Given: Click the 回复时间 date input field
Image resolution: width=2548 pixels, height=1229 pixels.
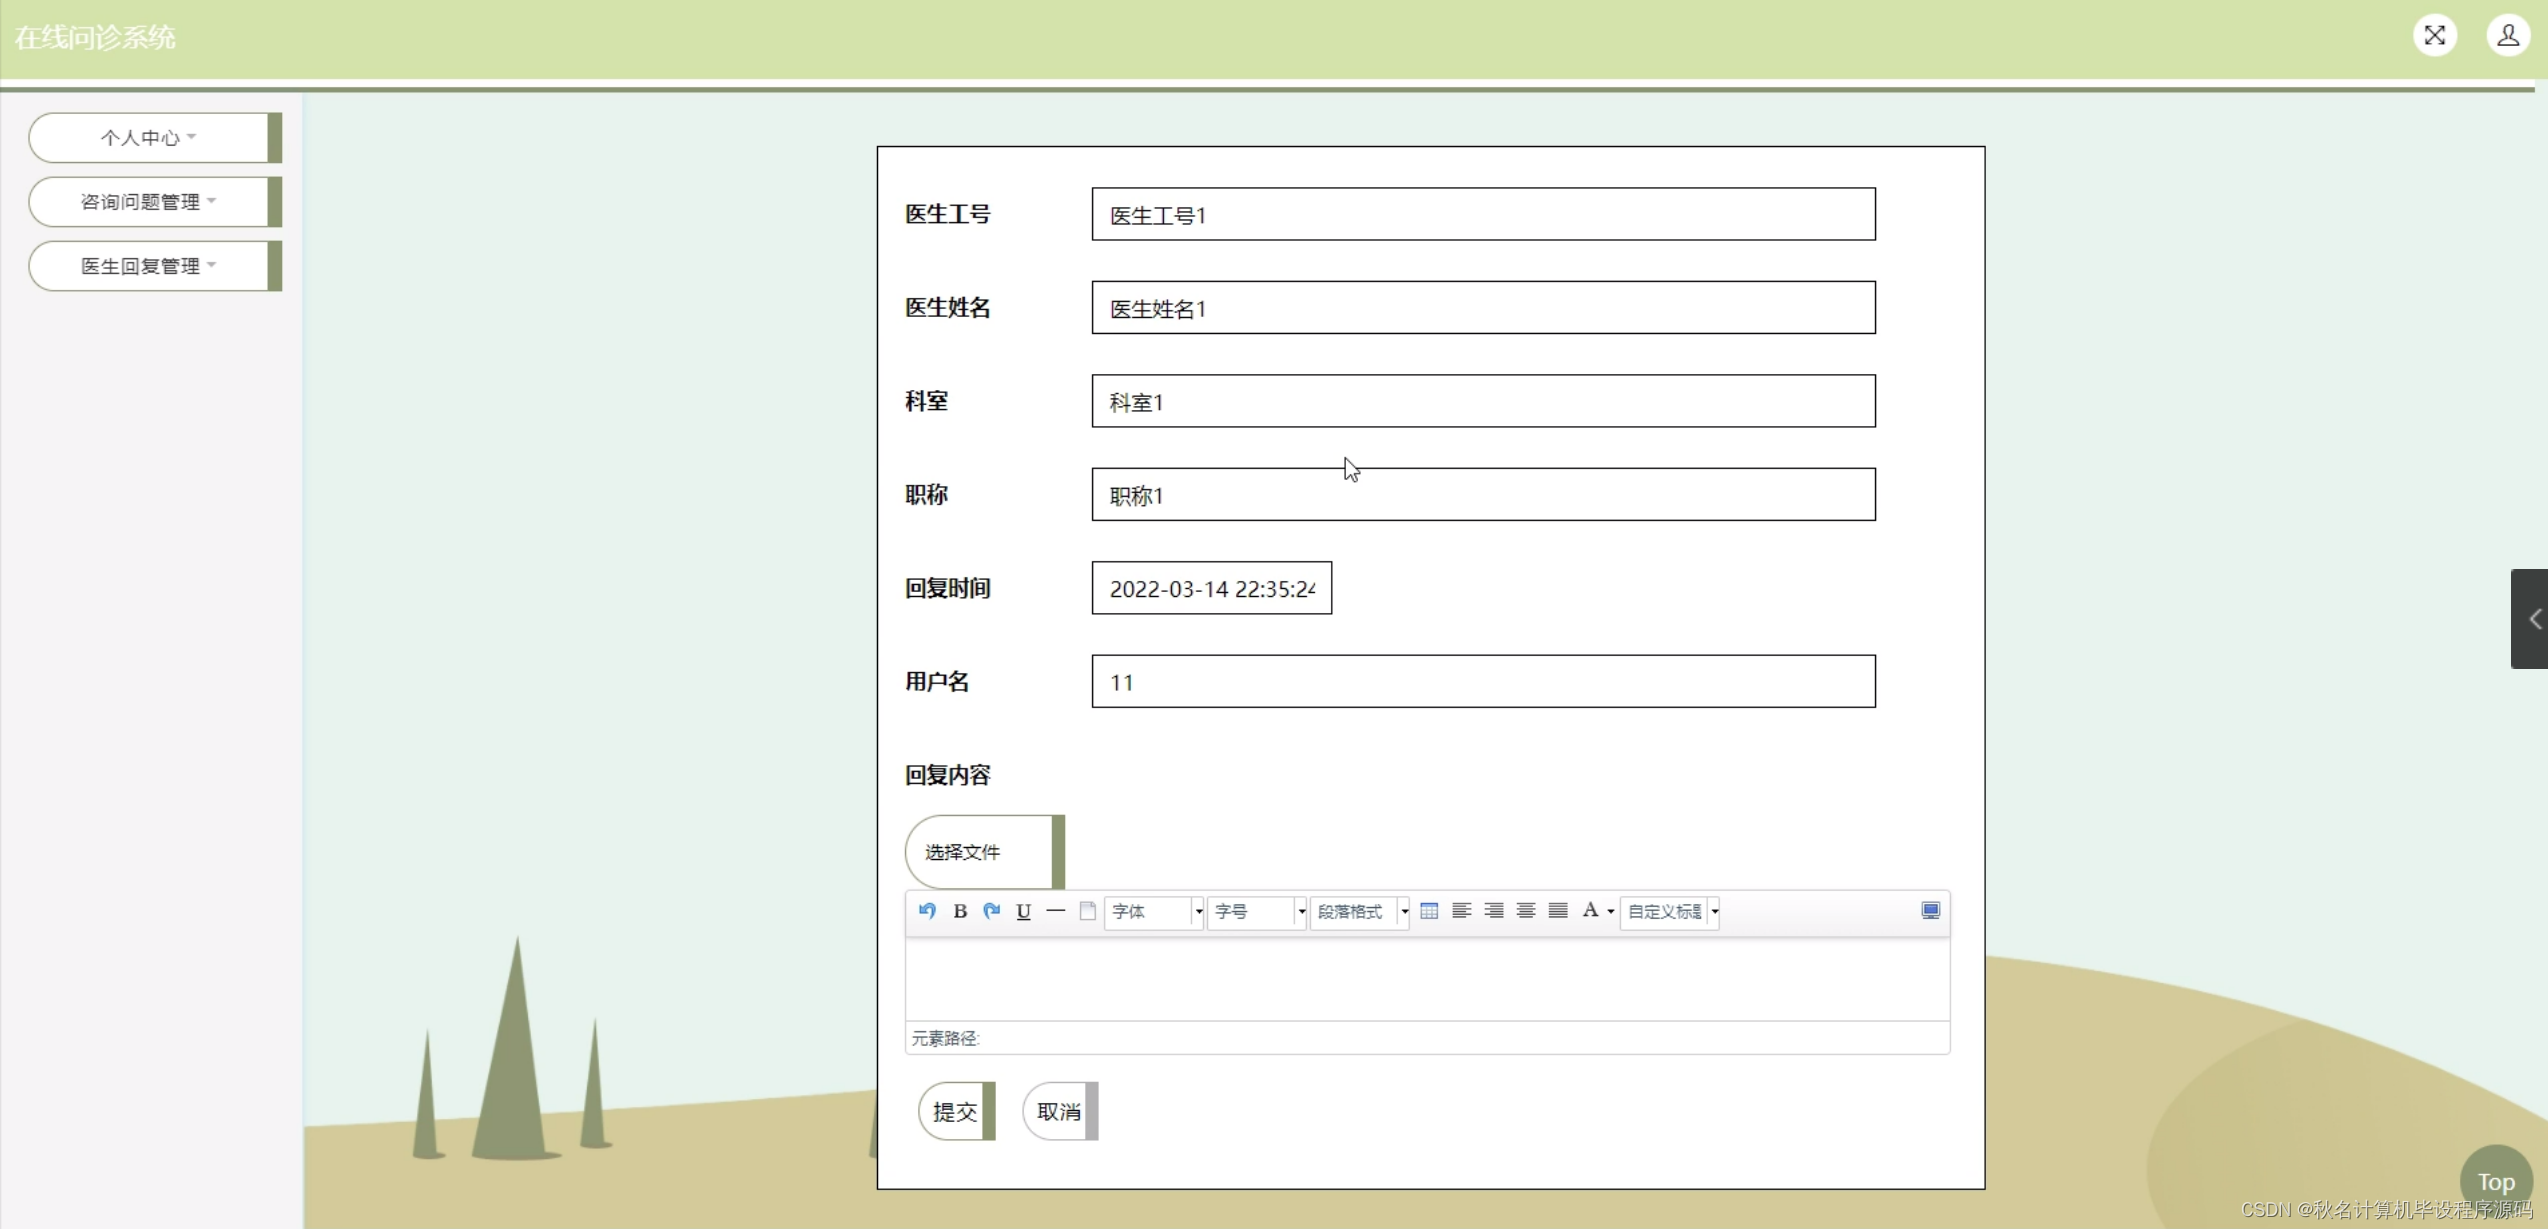Looking at the screenshot, I should pyautogui.click(x=1211, y=589).
